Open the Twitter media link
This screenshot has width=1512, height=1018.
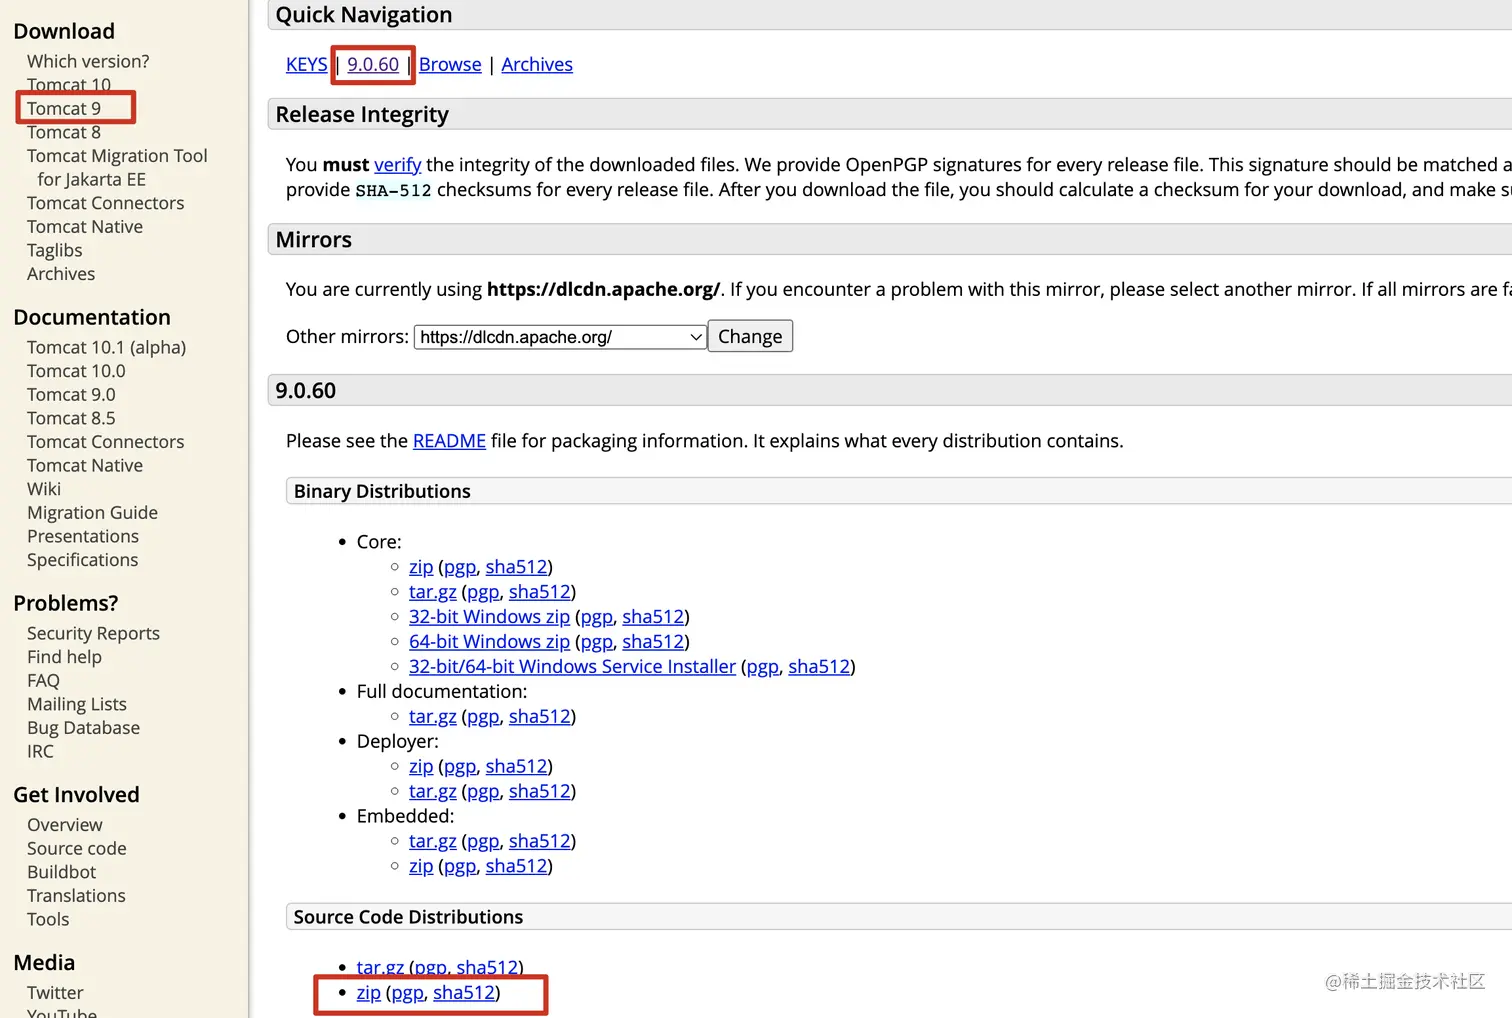click(55, 993)
